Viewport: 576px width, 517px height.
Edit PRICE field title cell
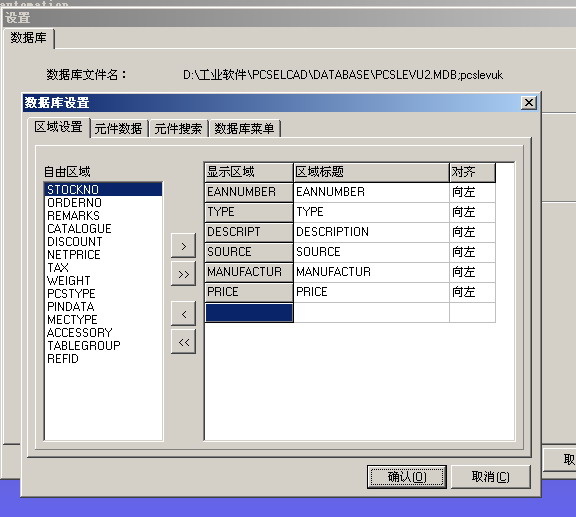click(x=371, y=292)
